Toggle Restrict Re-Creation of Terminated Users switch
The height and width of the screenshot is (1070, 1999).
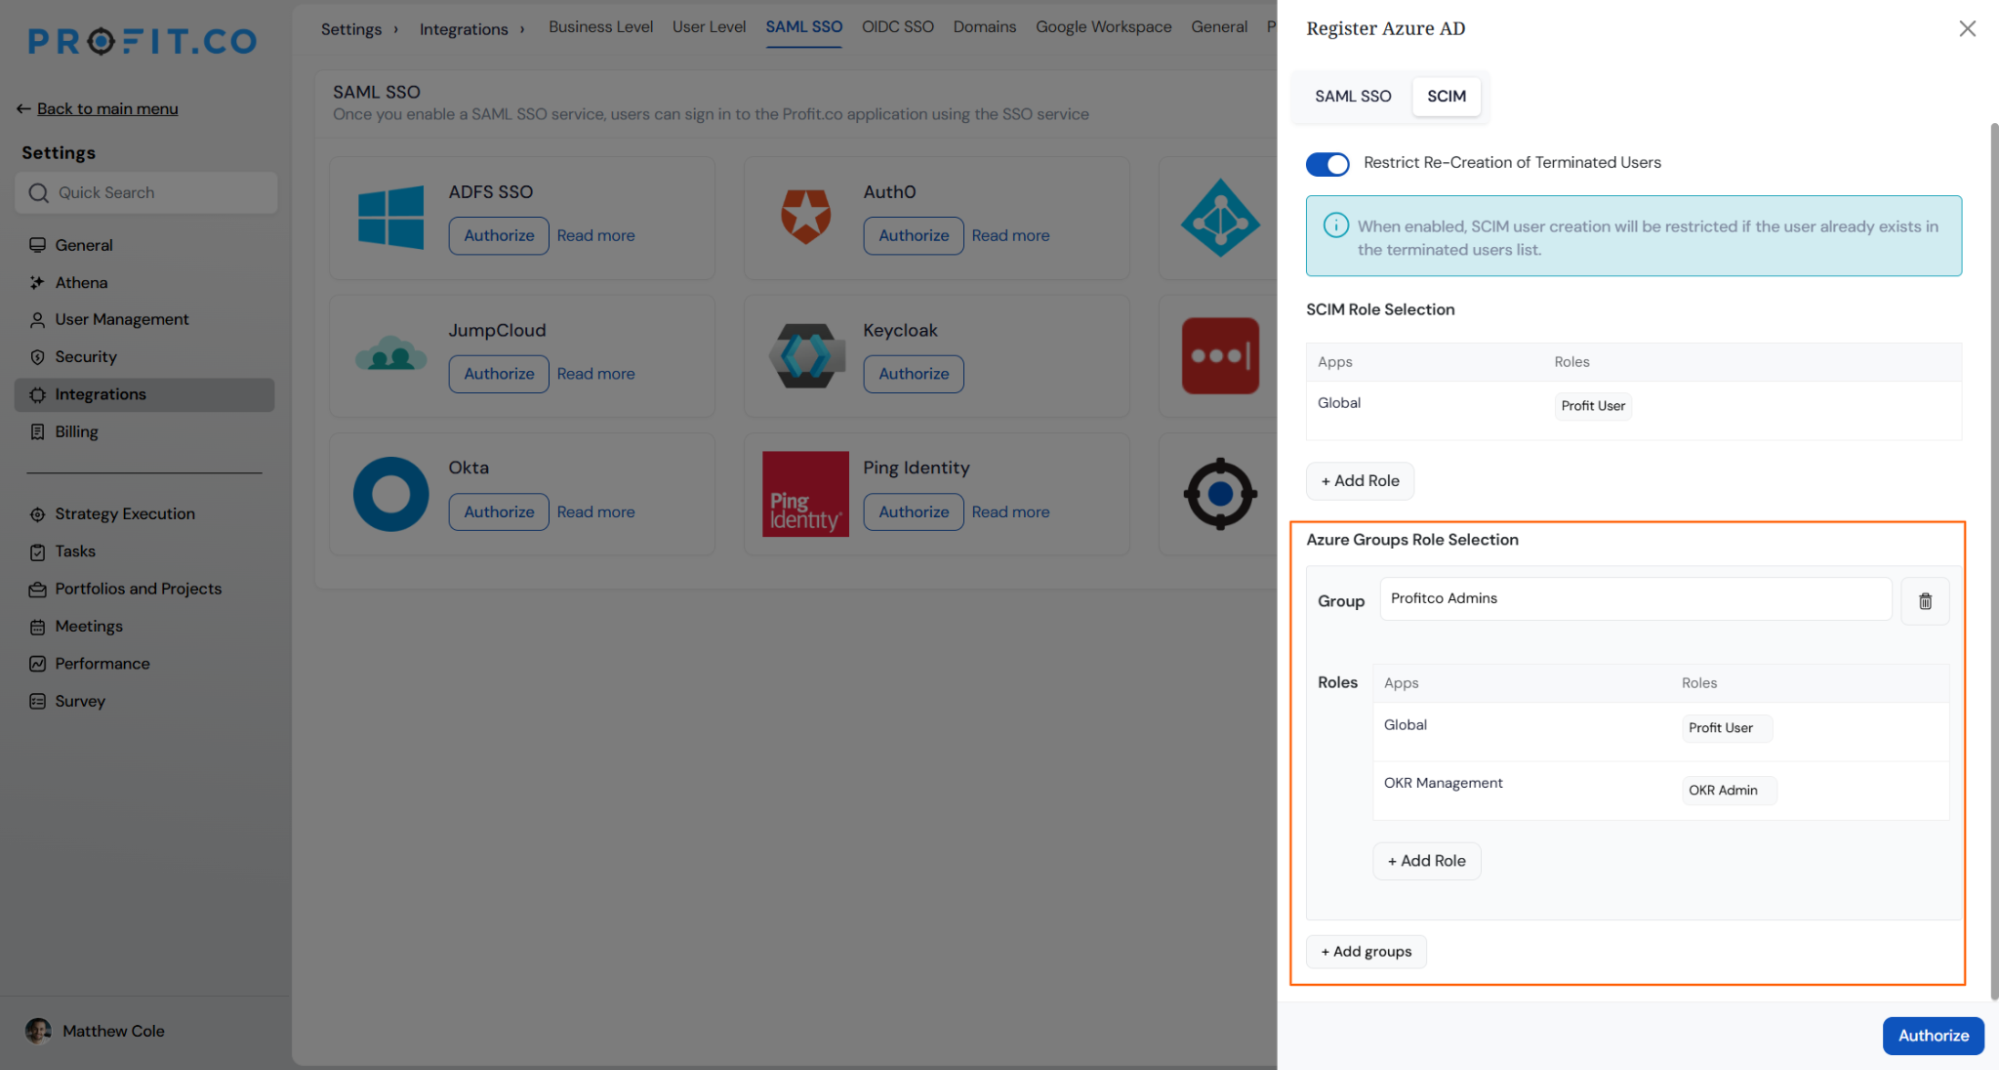click(1327, 164)
